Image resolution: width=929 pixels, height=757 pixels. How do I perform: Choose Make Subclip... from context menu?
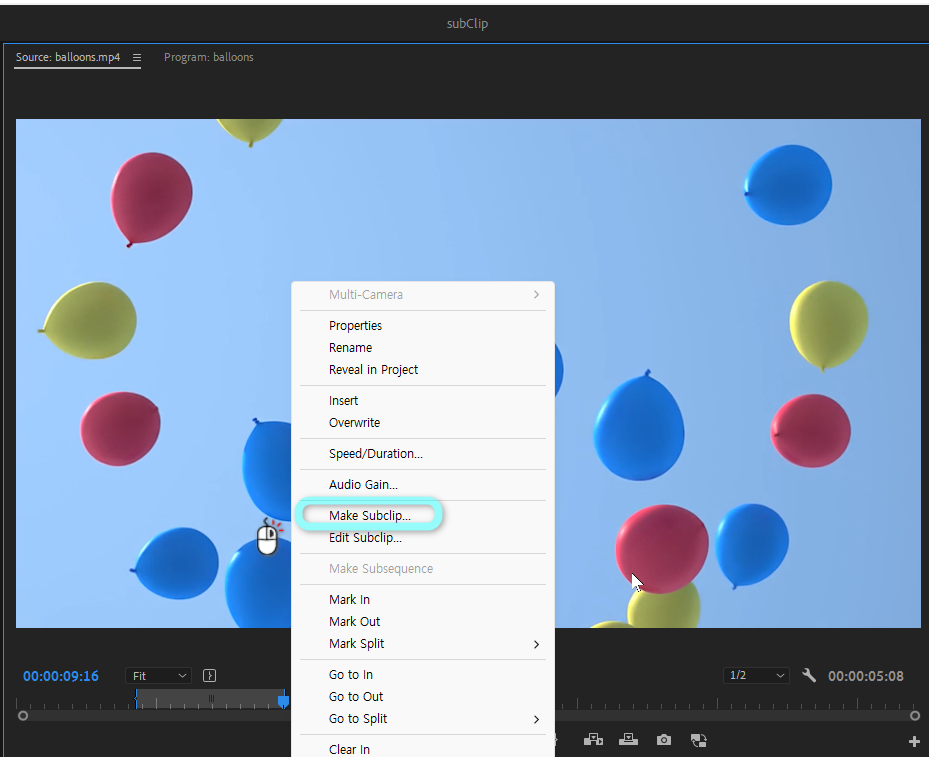[370, 516]
